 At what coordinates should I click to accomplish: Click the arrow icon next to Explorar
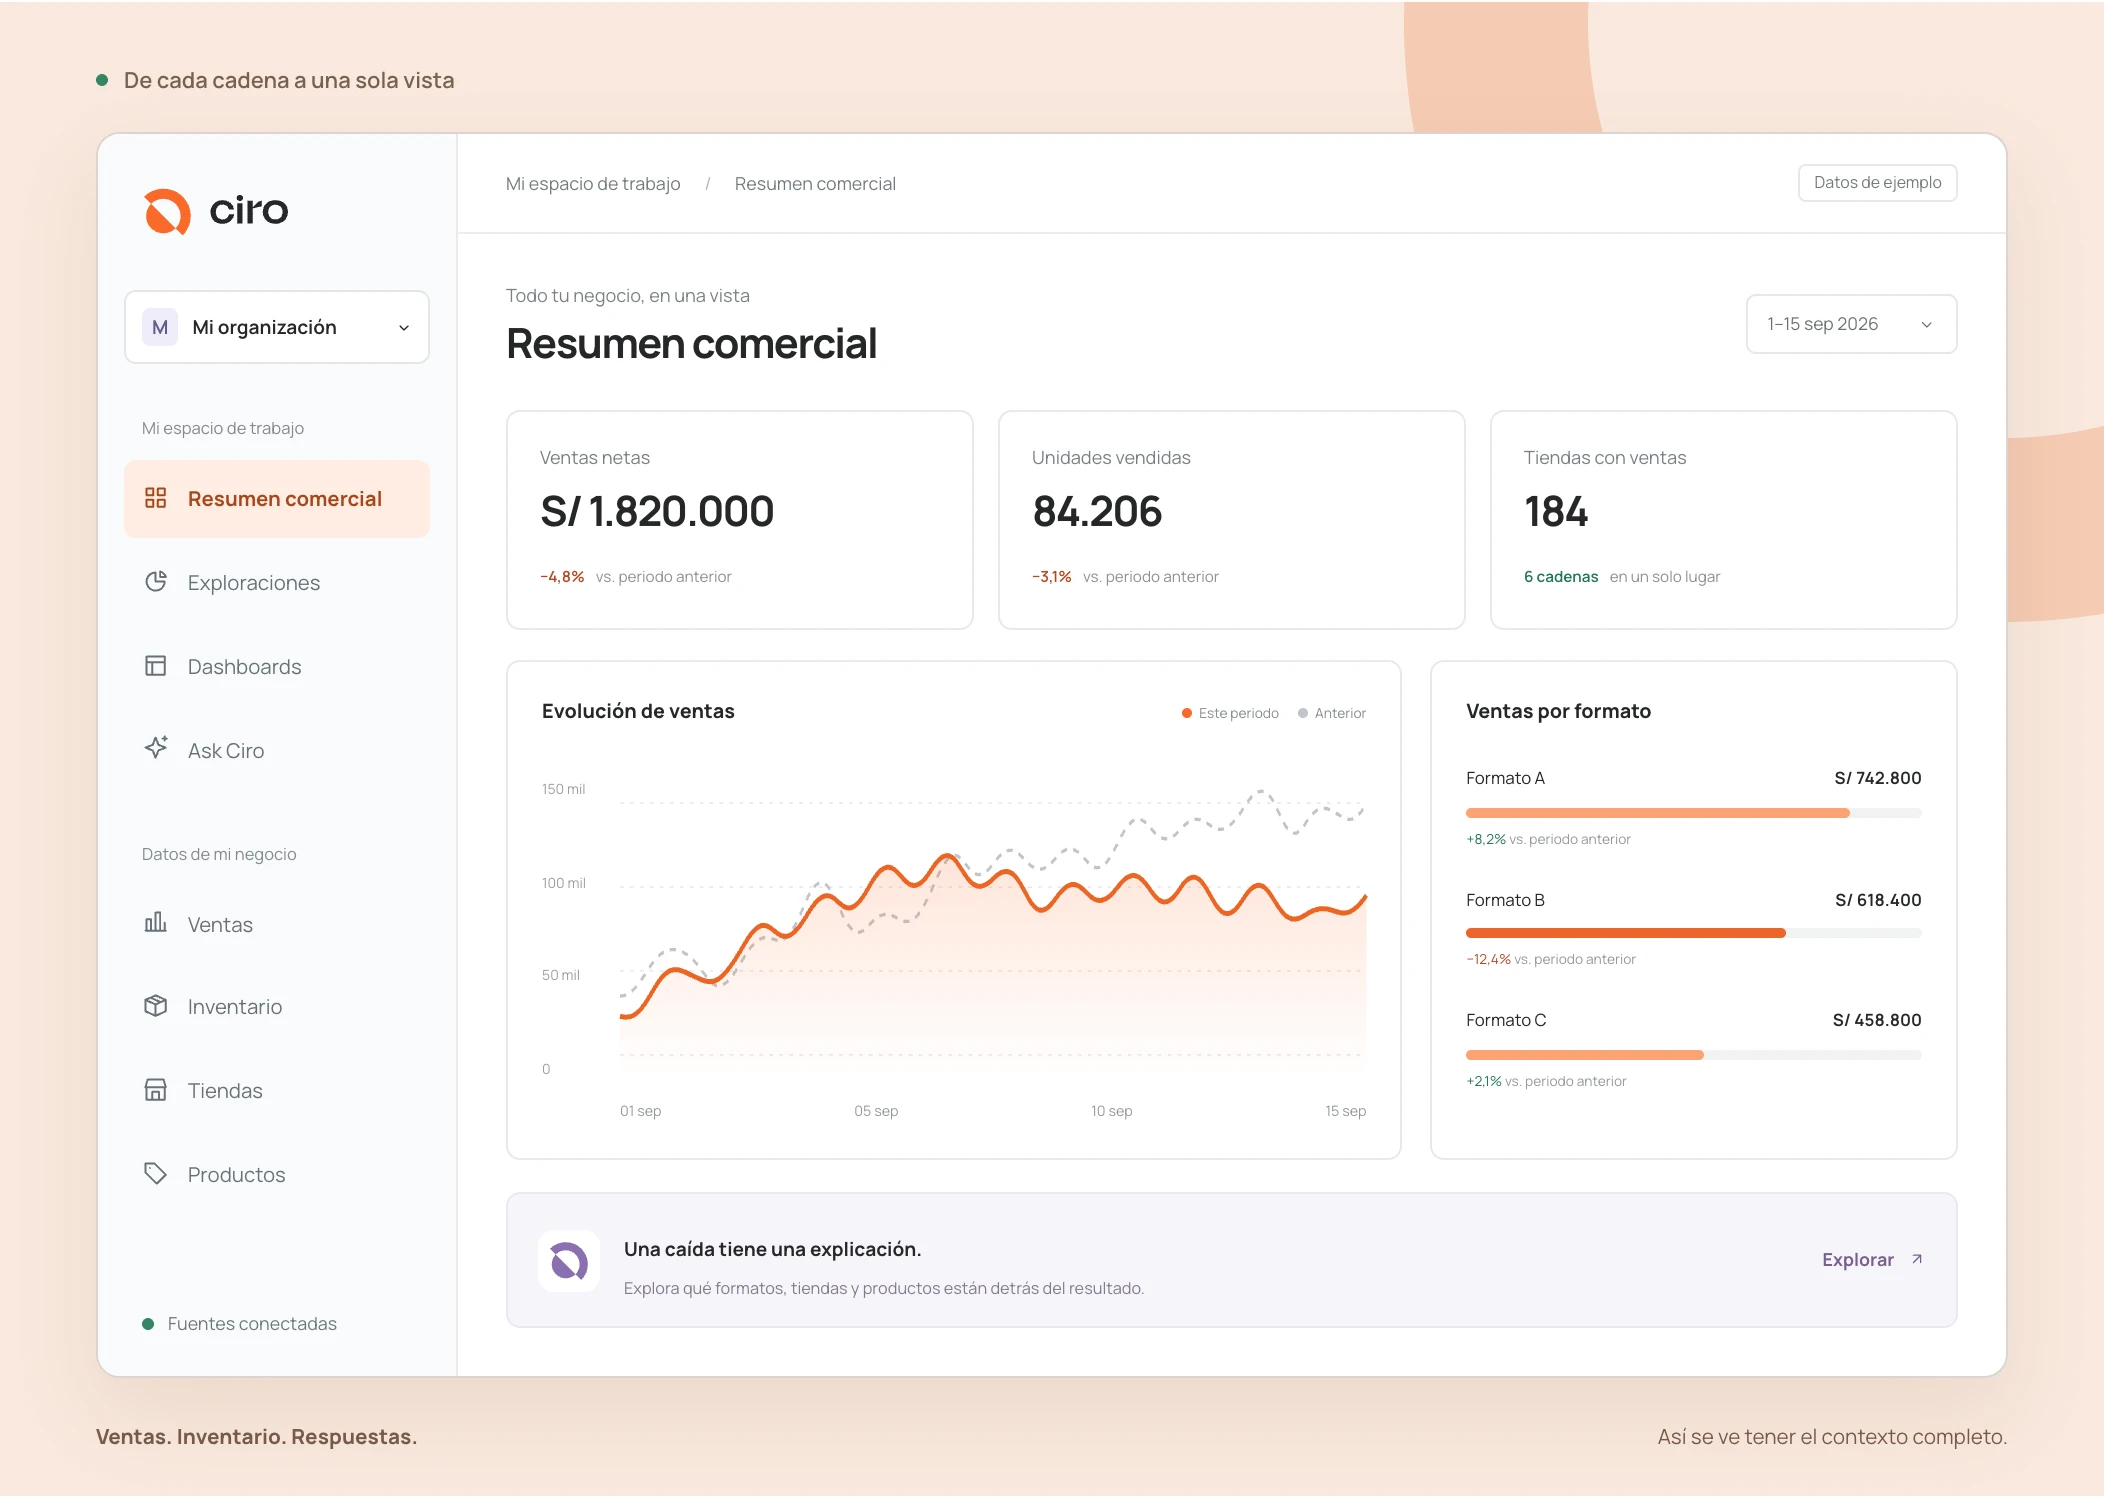[1917, 1259]
